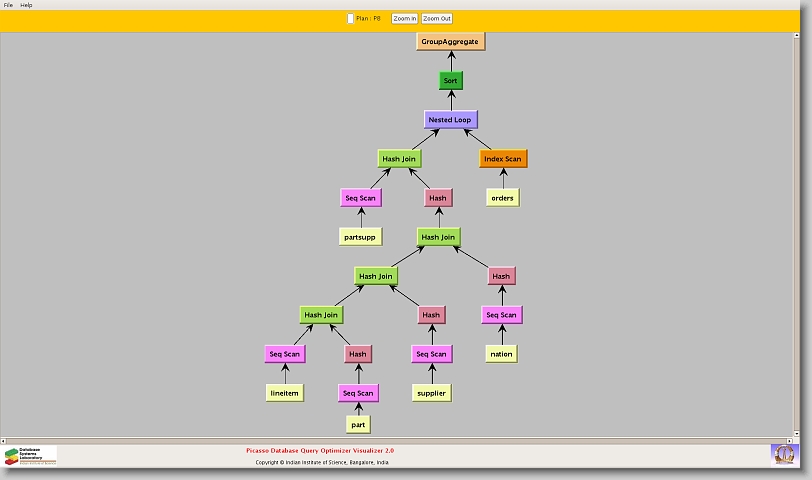Select the GroupAggregate node at the tree root
Viewport: 812px width, 480px height.
click(451, 42)
